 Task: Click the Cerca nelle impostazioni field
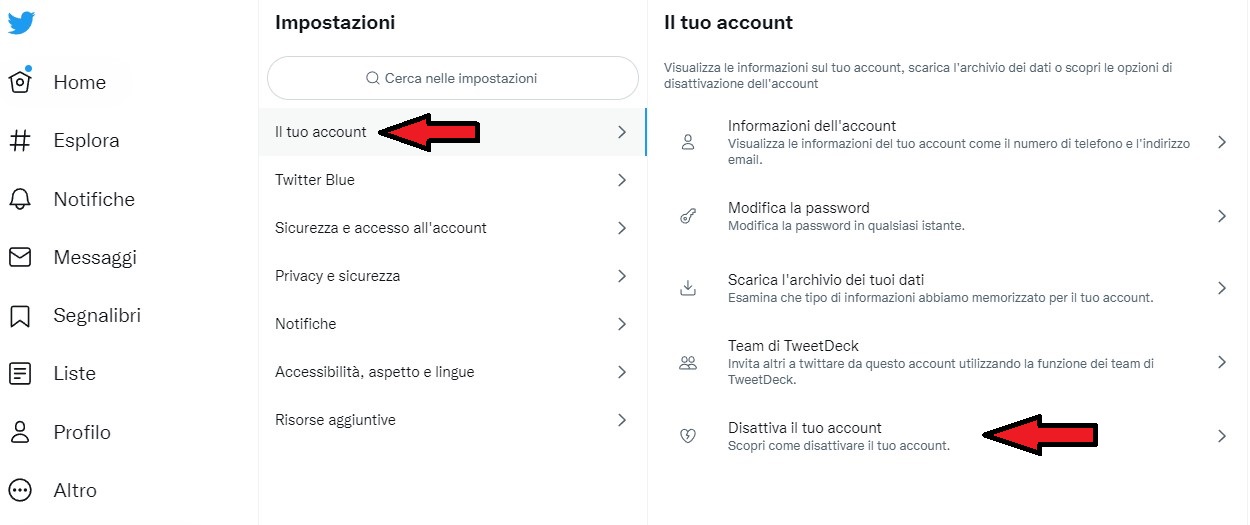(453, 78)
